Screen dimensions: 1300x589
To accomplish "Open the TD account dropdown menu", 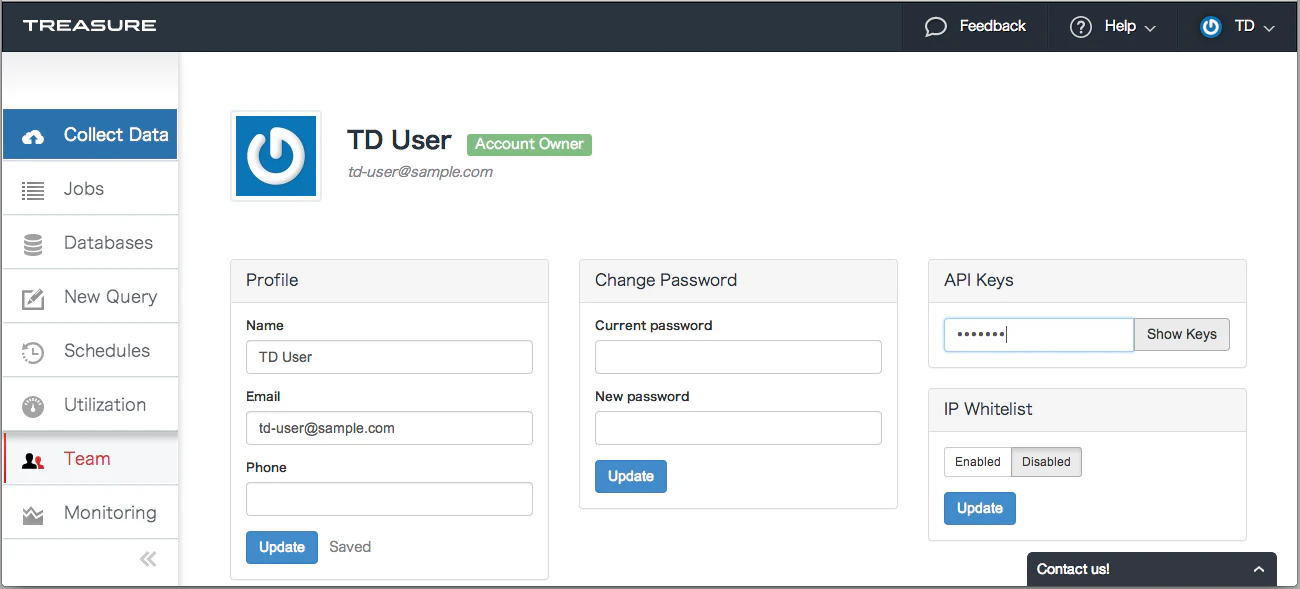I will [1238, 27].
